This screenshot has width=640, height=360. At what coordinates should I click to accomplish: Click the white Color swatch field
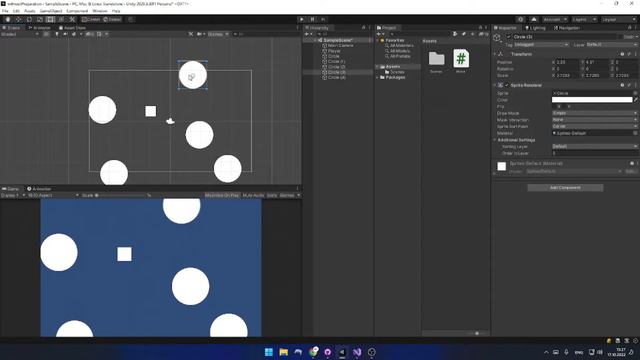592,100
